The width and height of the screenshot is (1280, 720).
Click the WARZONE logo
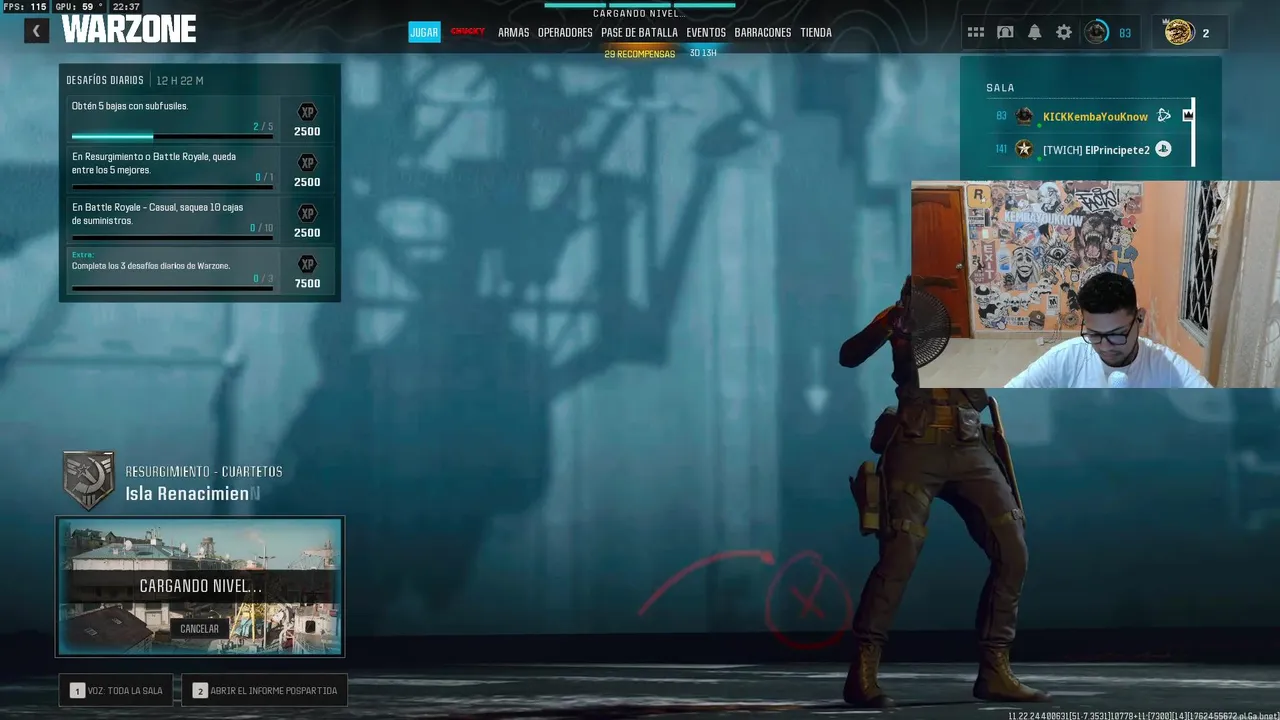coord(129,30)
